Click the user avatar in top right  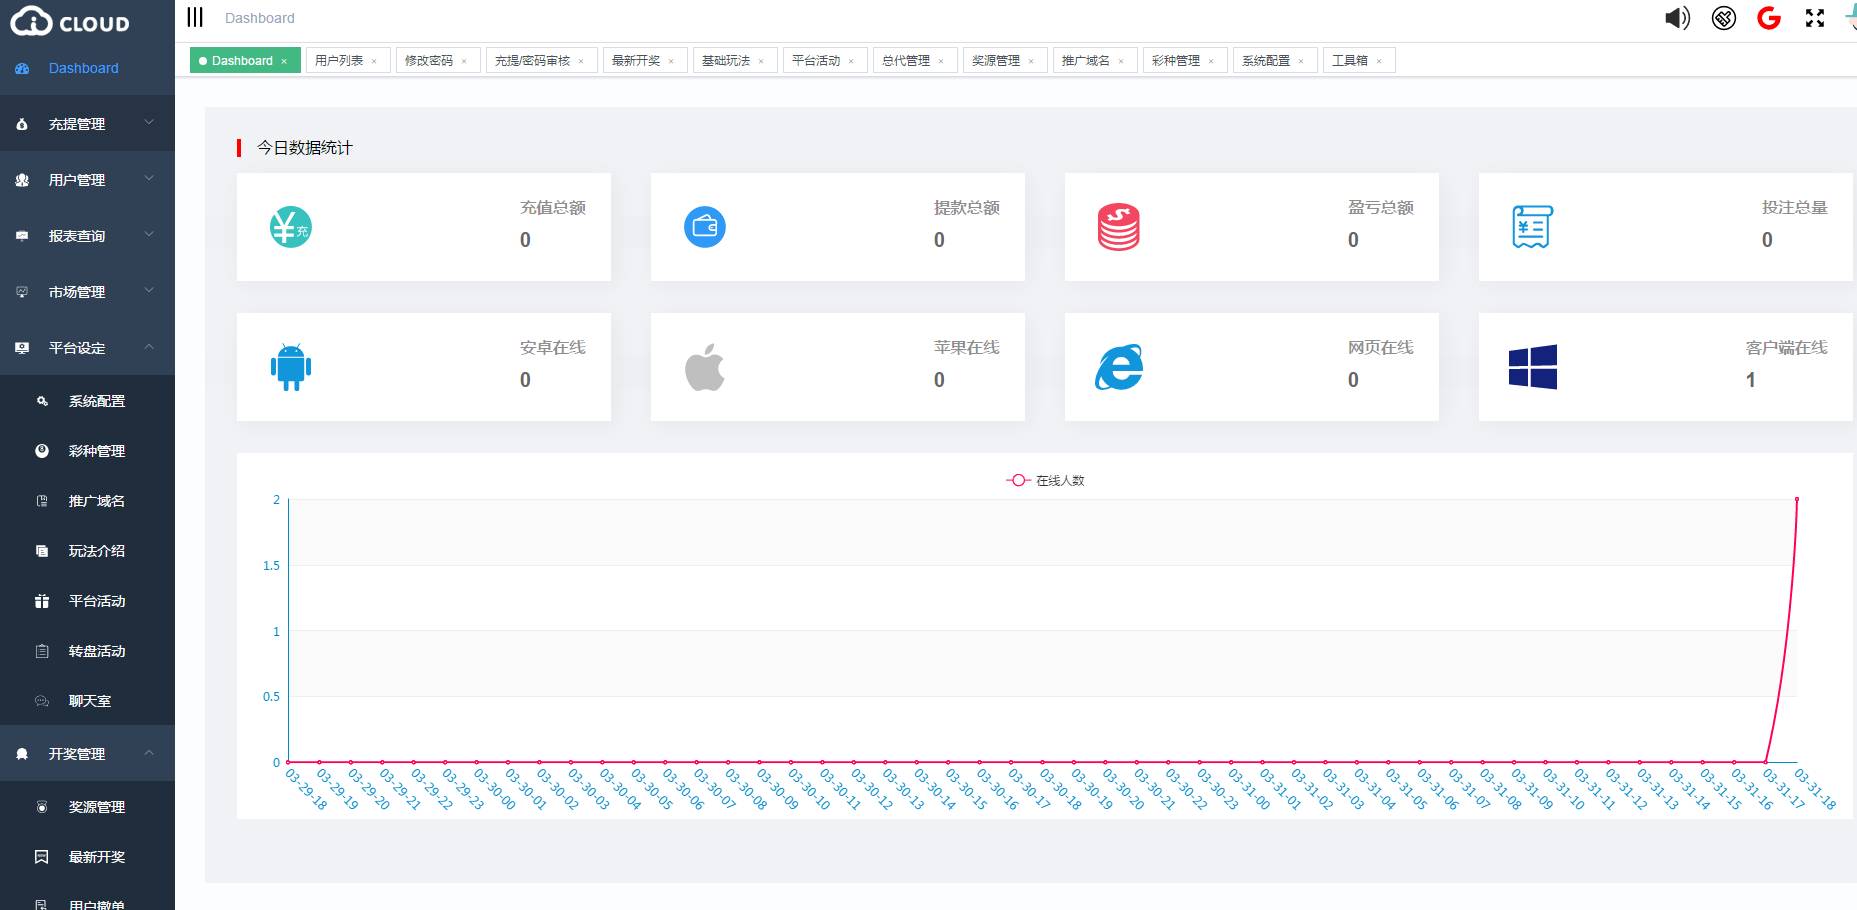click(x=1849, y=17)
